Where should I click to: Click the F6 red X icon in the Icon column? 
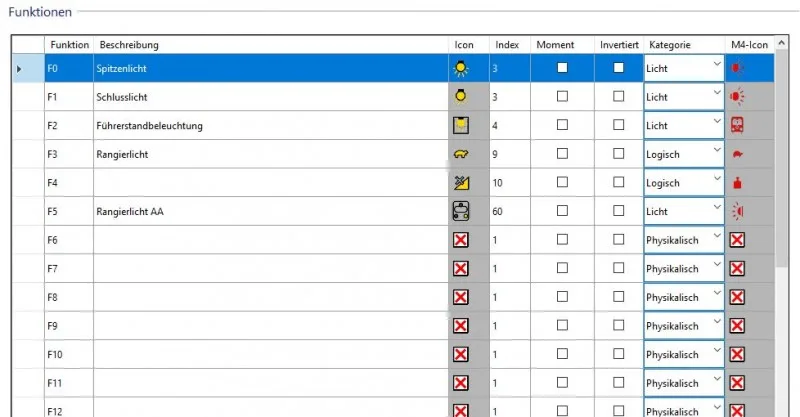461,239
